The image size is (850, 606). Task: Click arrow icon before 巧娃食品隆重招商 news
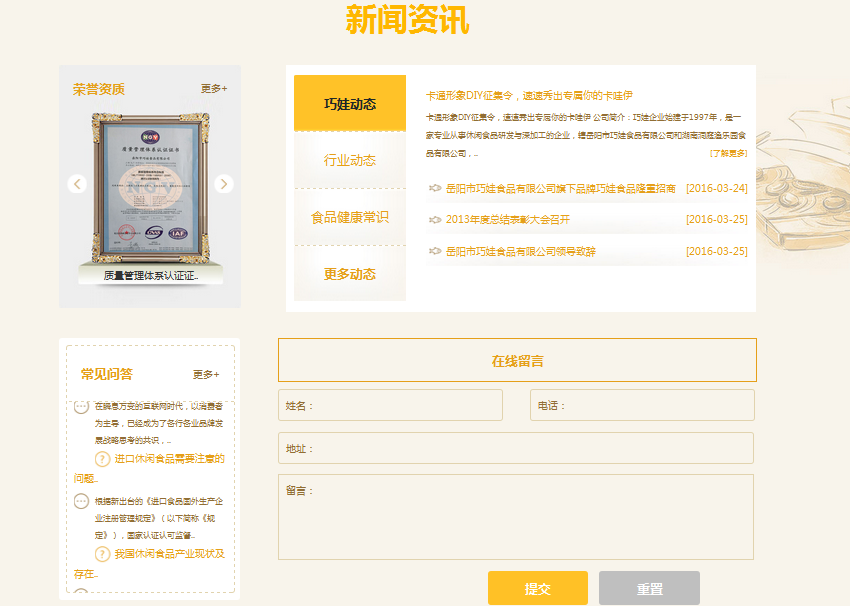[435, 188]
